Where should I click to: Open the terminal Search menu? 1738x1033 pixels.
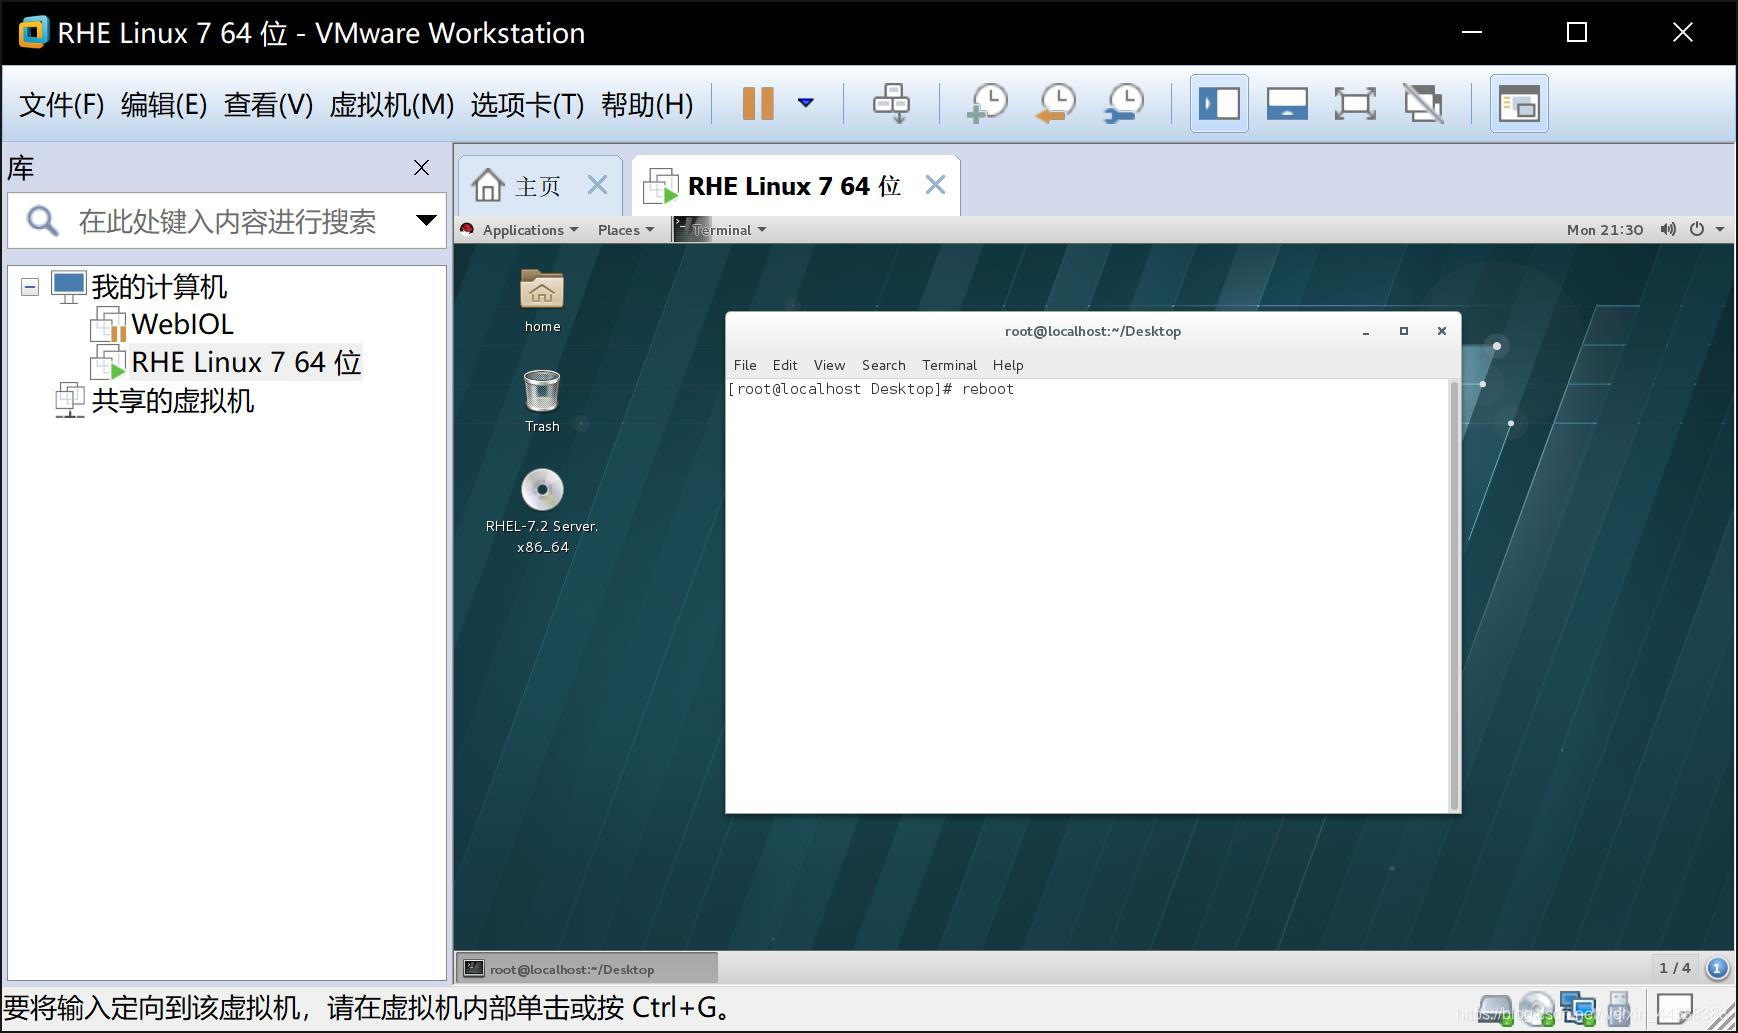pyautogui.click(x=883, y=365)
